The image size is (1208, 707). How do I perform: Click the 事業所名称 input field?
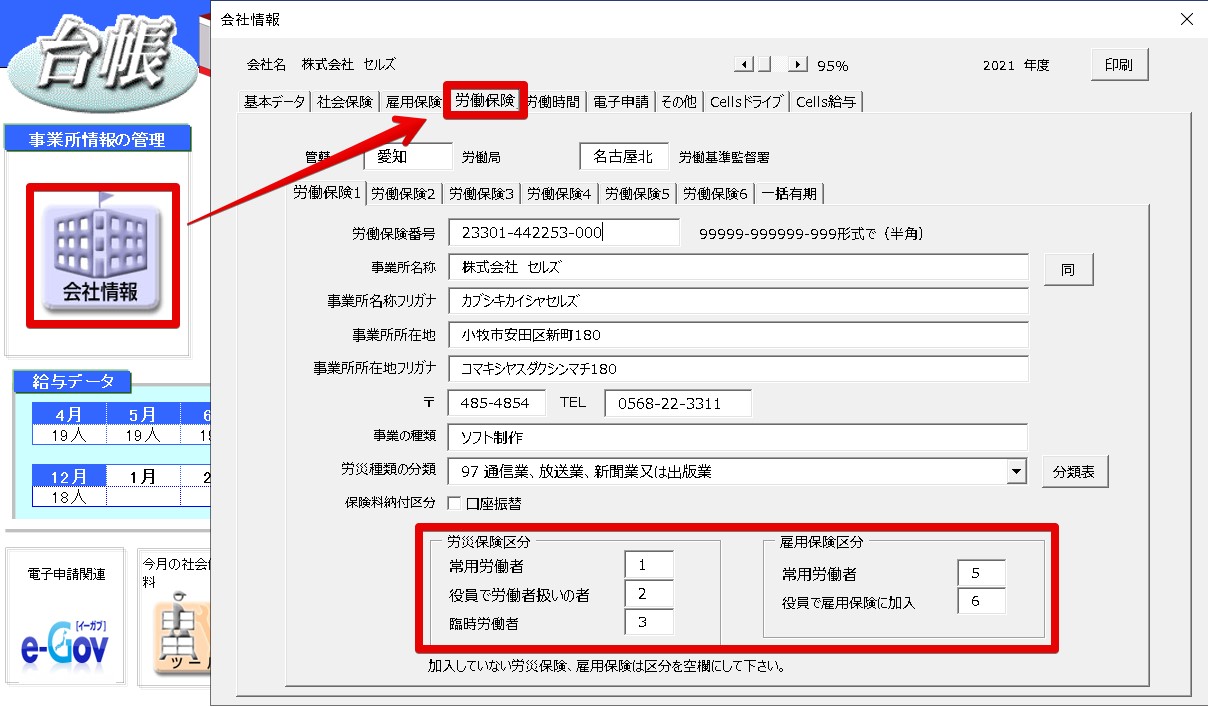[x=738, y=267]
